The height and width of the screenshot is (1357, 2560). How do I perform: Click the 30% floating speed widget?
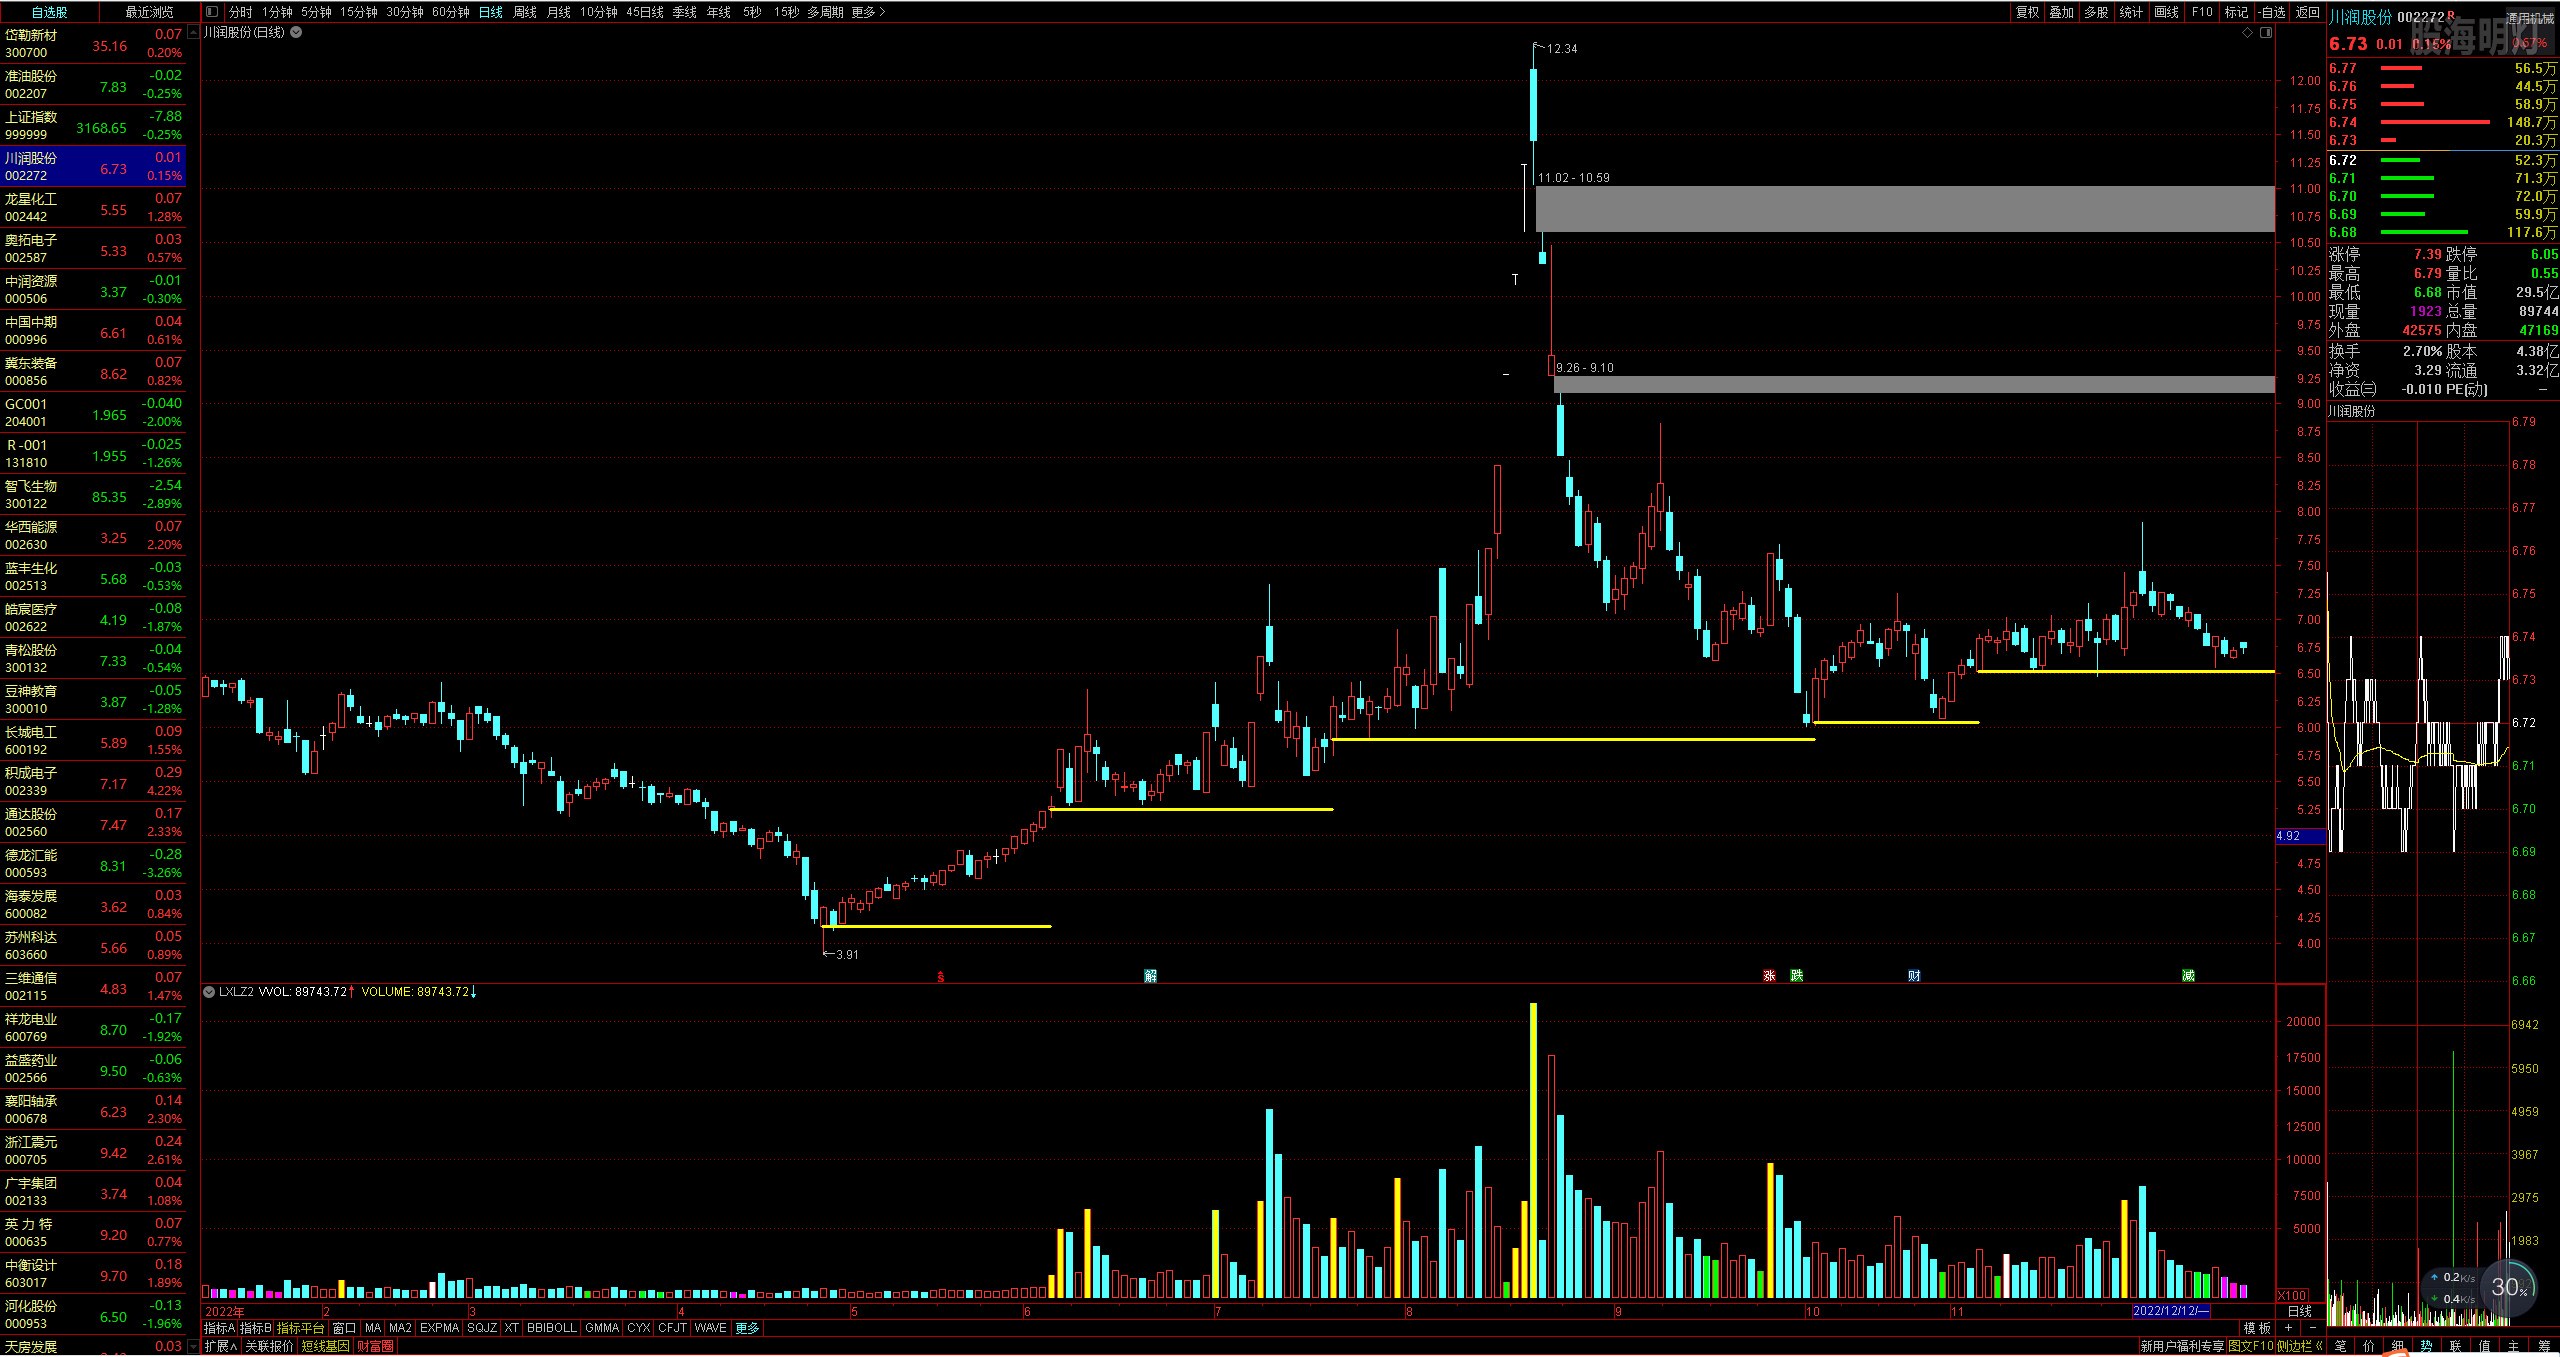tap(2509, 1287)
